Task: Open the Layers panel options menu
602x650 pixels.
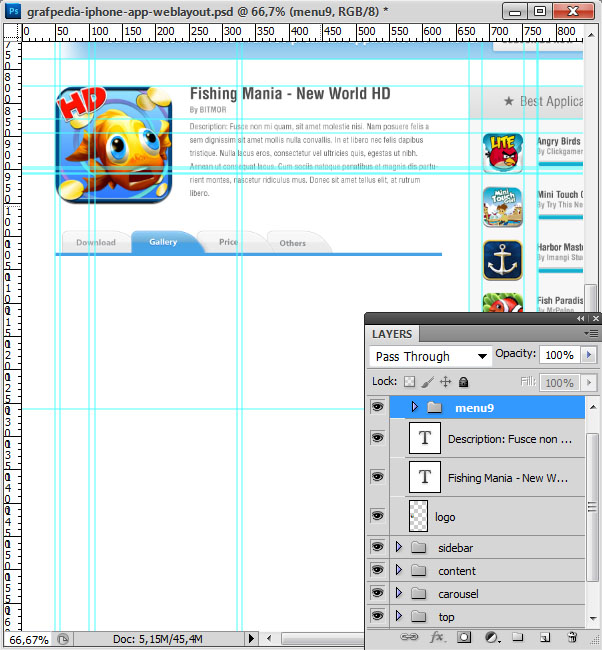Action: pos(591,333)
